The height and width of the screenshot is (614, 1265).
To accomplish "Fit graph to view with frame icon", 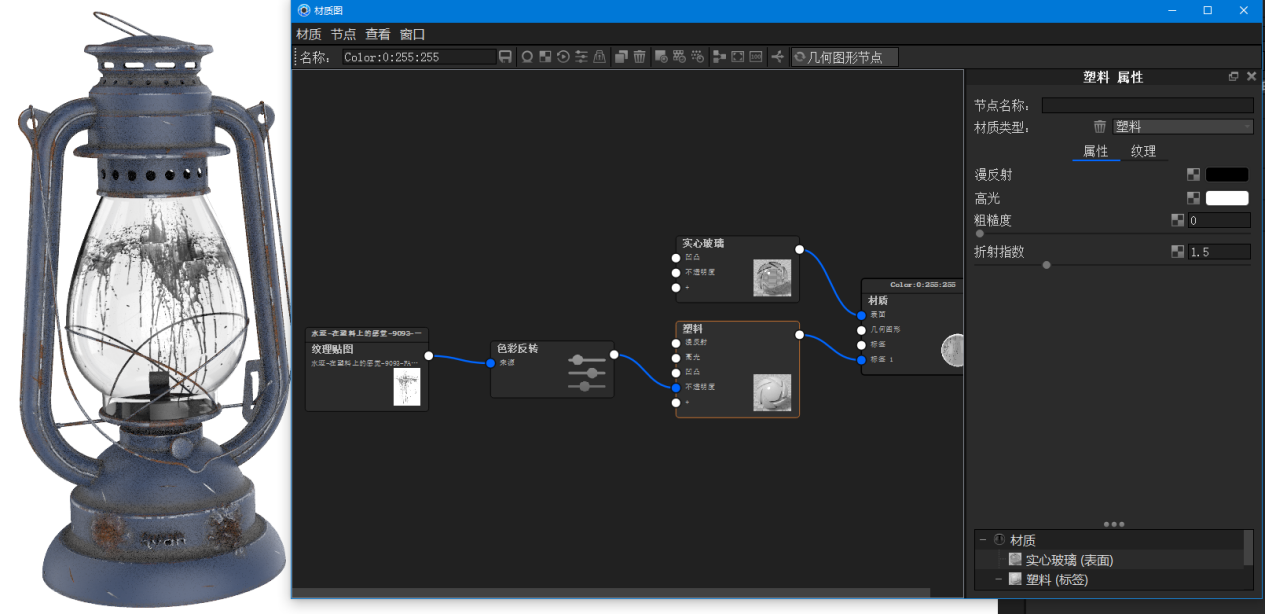I will coord(737,57).
